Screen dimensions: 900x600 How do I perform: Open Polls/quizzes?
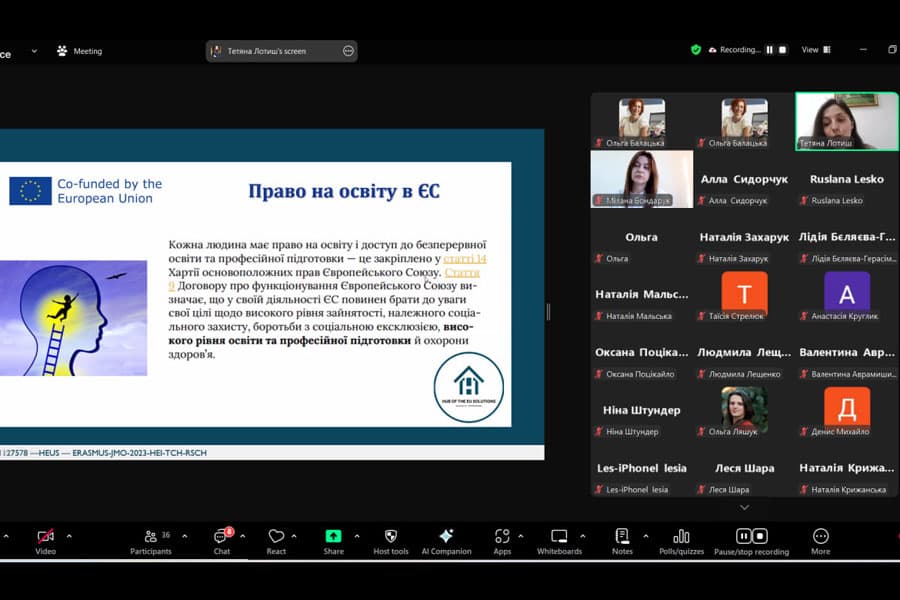pyautogui.click(x=681, y=538)
